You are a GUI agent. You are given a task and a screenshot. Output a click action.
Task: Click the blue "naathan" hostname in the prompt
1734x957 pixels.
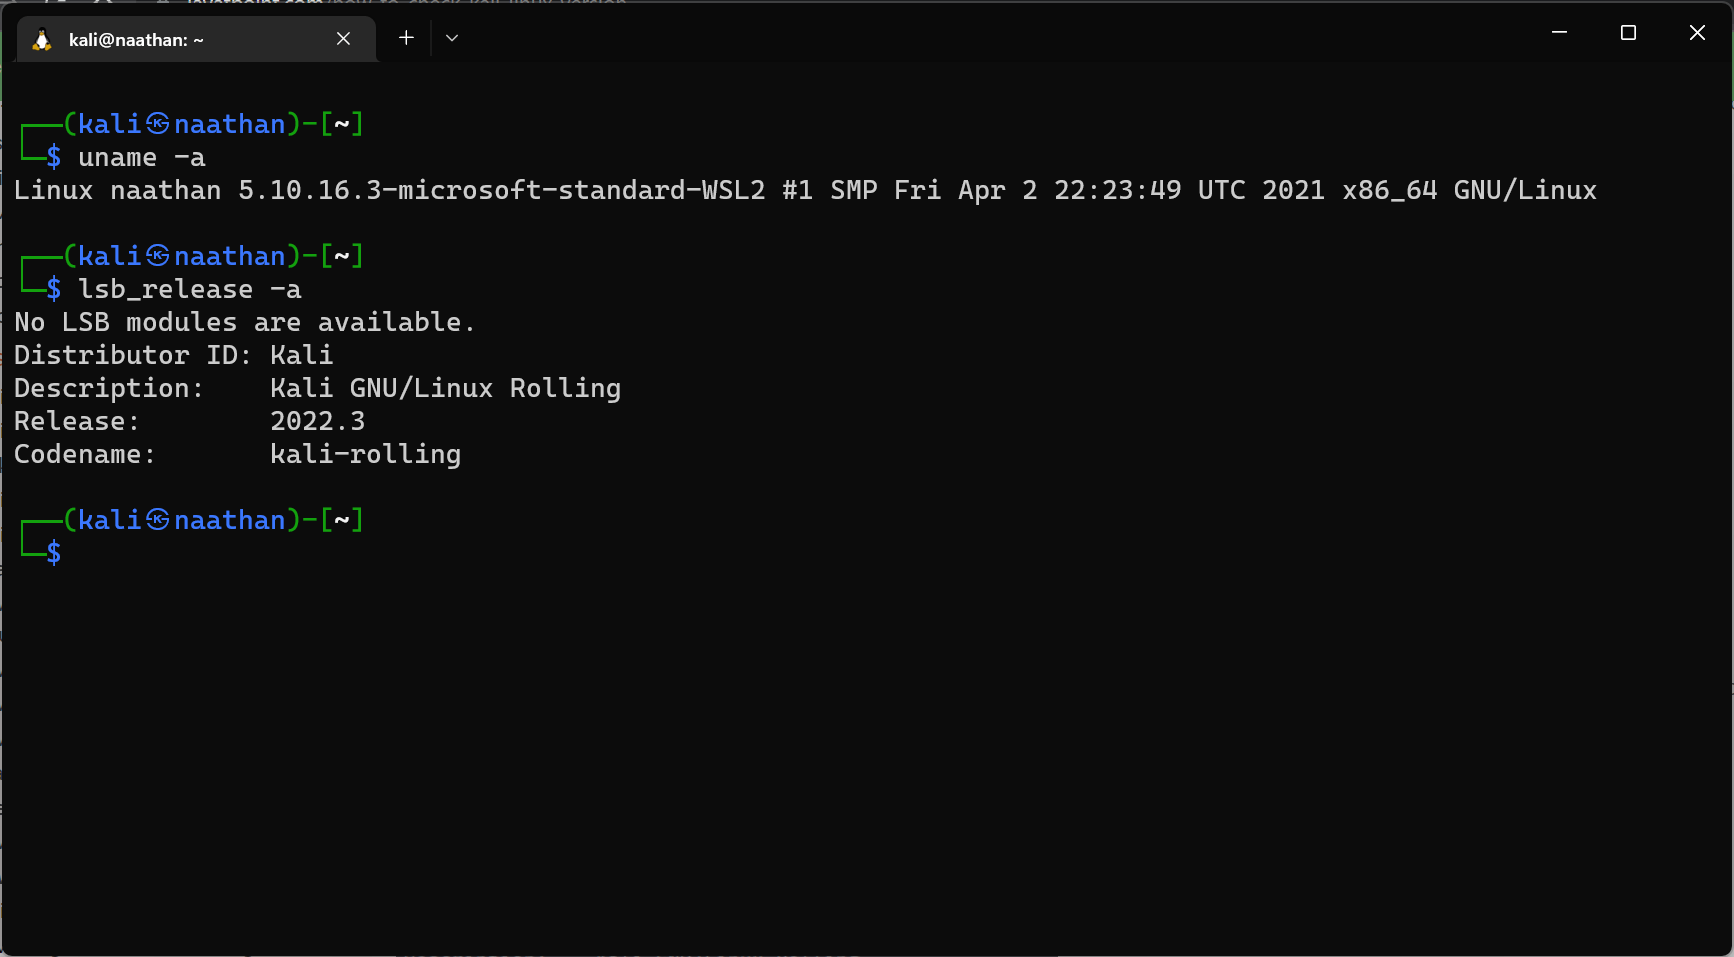(230, 519)
